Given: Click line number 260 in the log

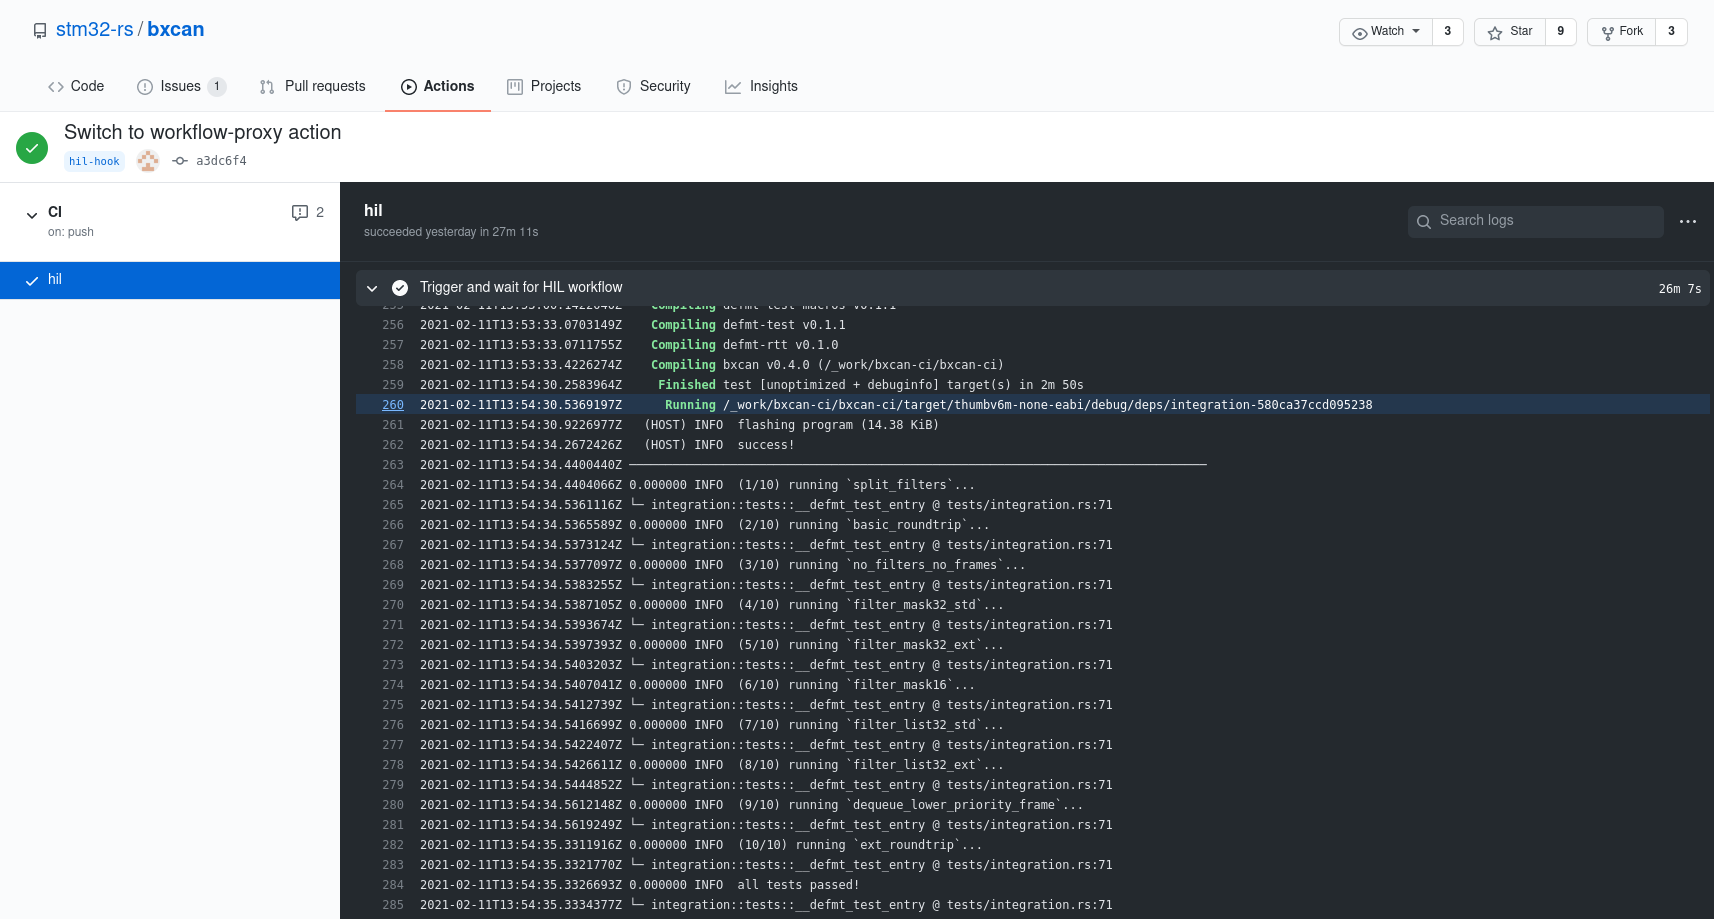Looking at the screenshot, I should pyautogui.click(x=392, y=404).
